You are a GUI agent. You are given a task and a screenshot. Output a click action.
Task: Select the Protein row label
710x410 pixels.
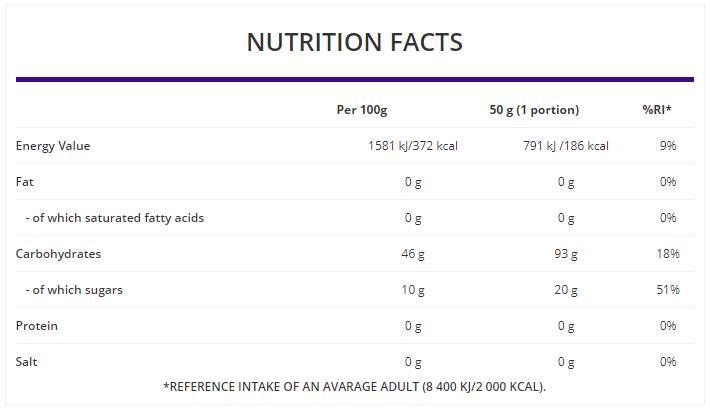click(x=37, y=326)
